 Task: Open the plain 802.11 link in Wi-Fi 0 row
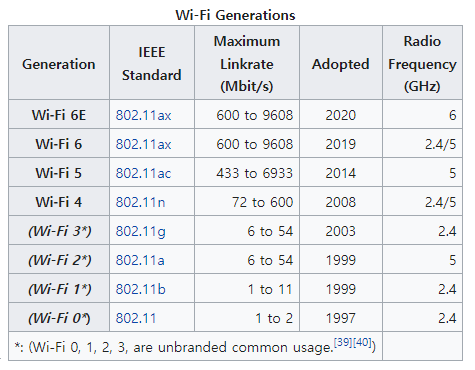click(136, 318)
